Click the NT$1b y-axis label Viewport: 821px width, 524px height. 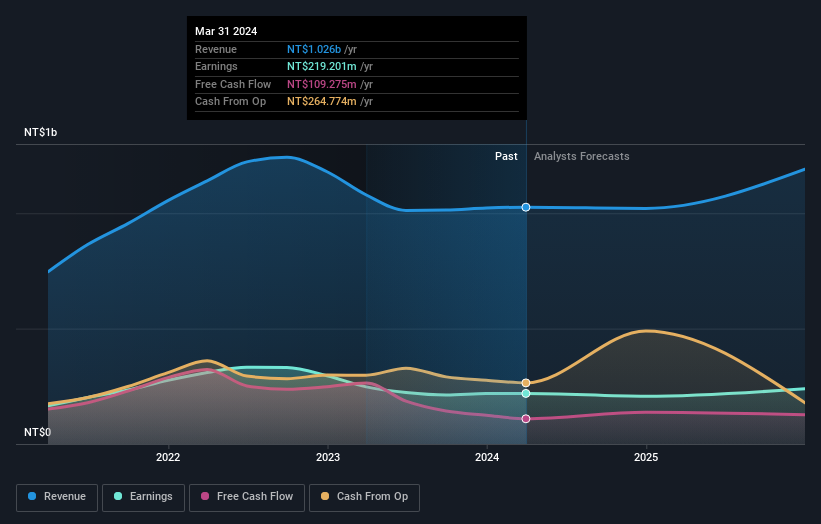pyautogui.click(x=40, y=132)
